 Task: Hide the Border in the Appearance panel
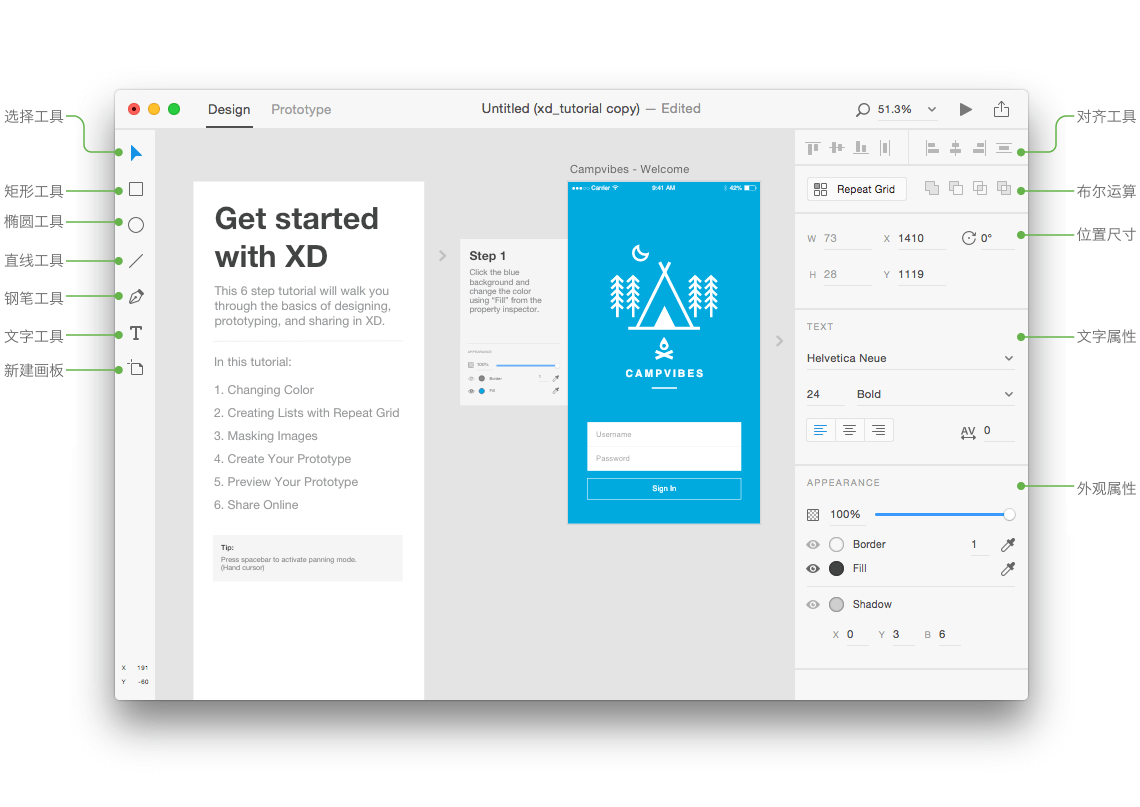pos(812,544)
